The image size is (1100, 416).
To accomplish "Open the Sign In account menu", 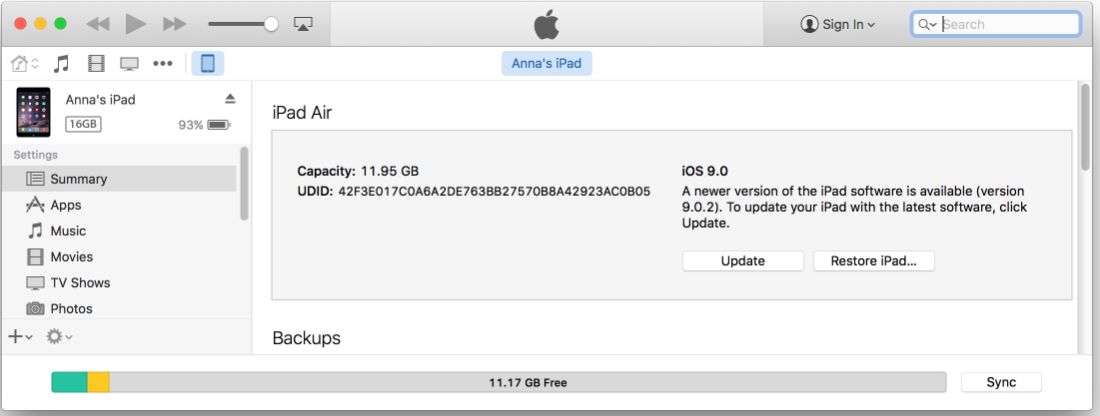I will tap(838, 24).
